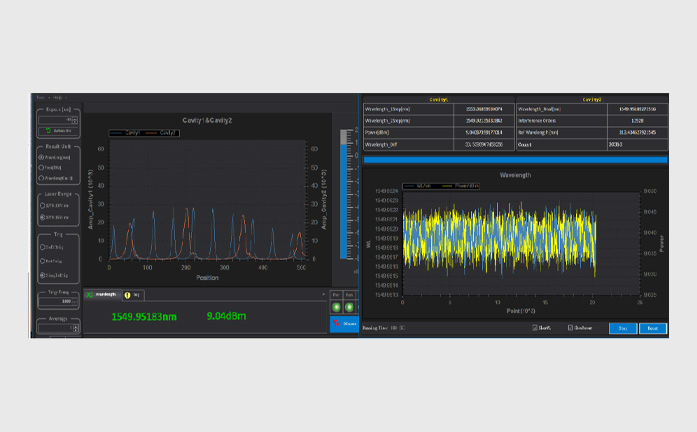Increase Average with the up arrow

point(76,327)
